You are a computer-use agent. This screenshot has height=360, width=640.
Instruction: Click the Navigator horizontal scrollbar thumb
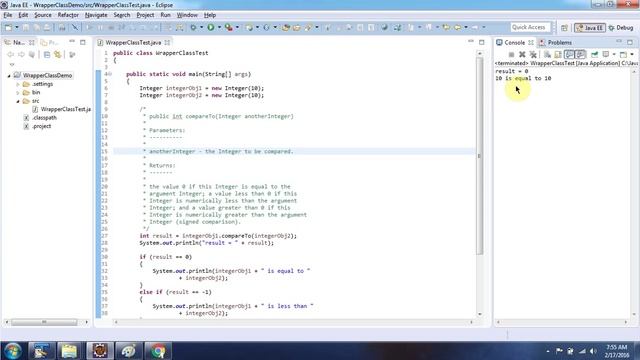pos(44,322)
